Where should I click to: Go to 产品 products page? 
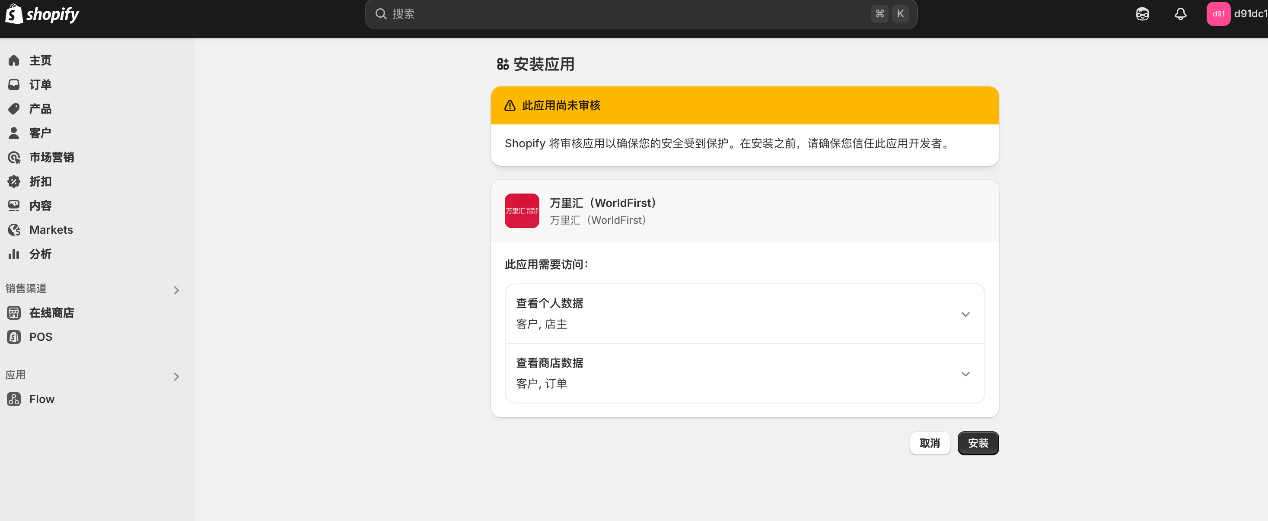pyautogui.click(x=40, y=109)
